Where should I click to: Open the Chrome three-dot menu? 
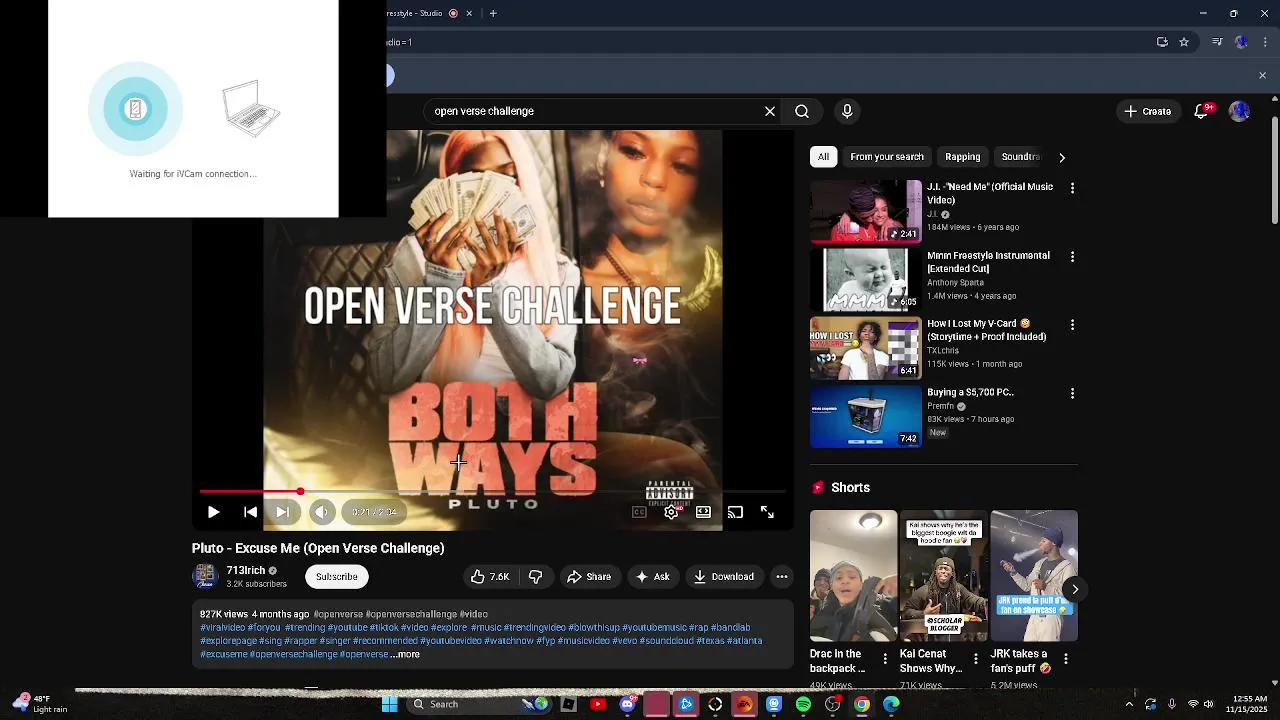coord(1265,42)
